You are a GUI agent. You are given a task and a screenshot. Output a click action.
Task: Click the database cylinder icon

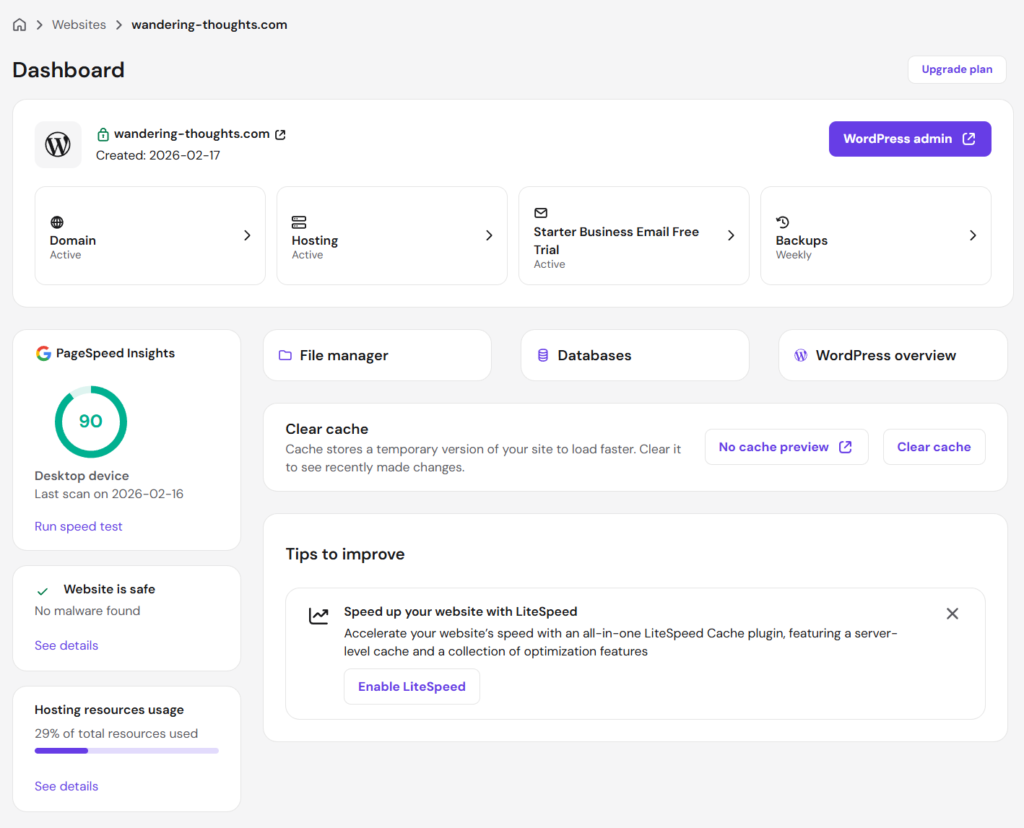tap(543, 355)
